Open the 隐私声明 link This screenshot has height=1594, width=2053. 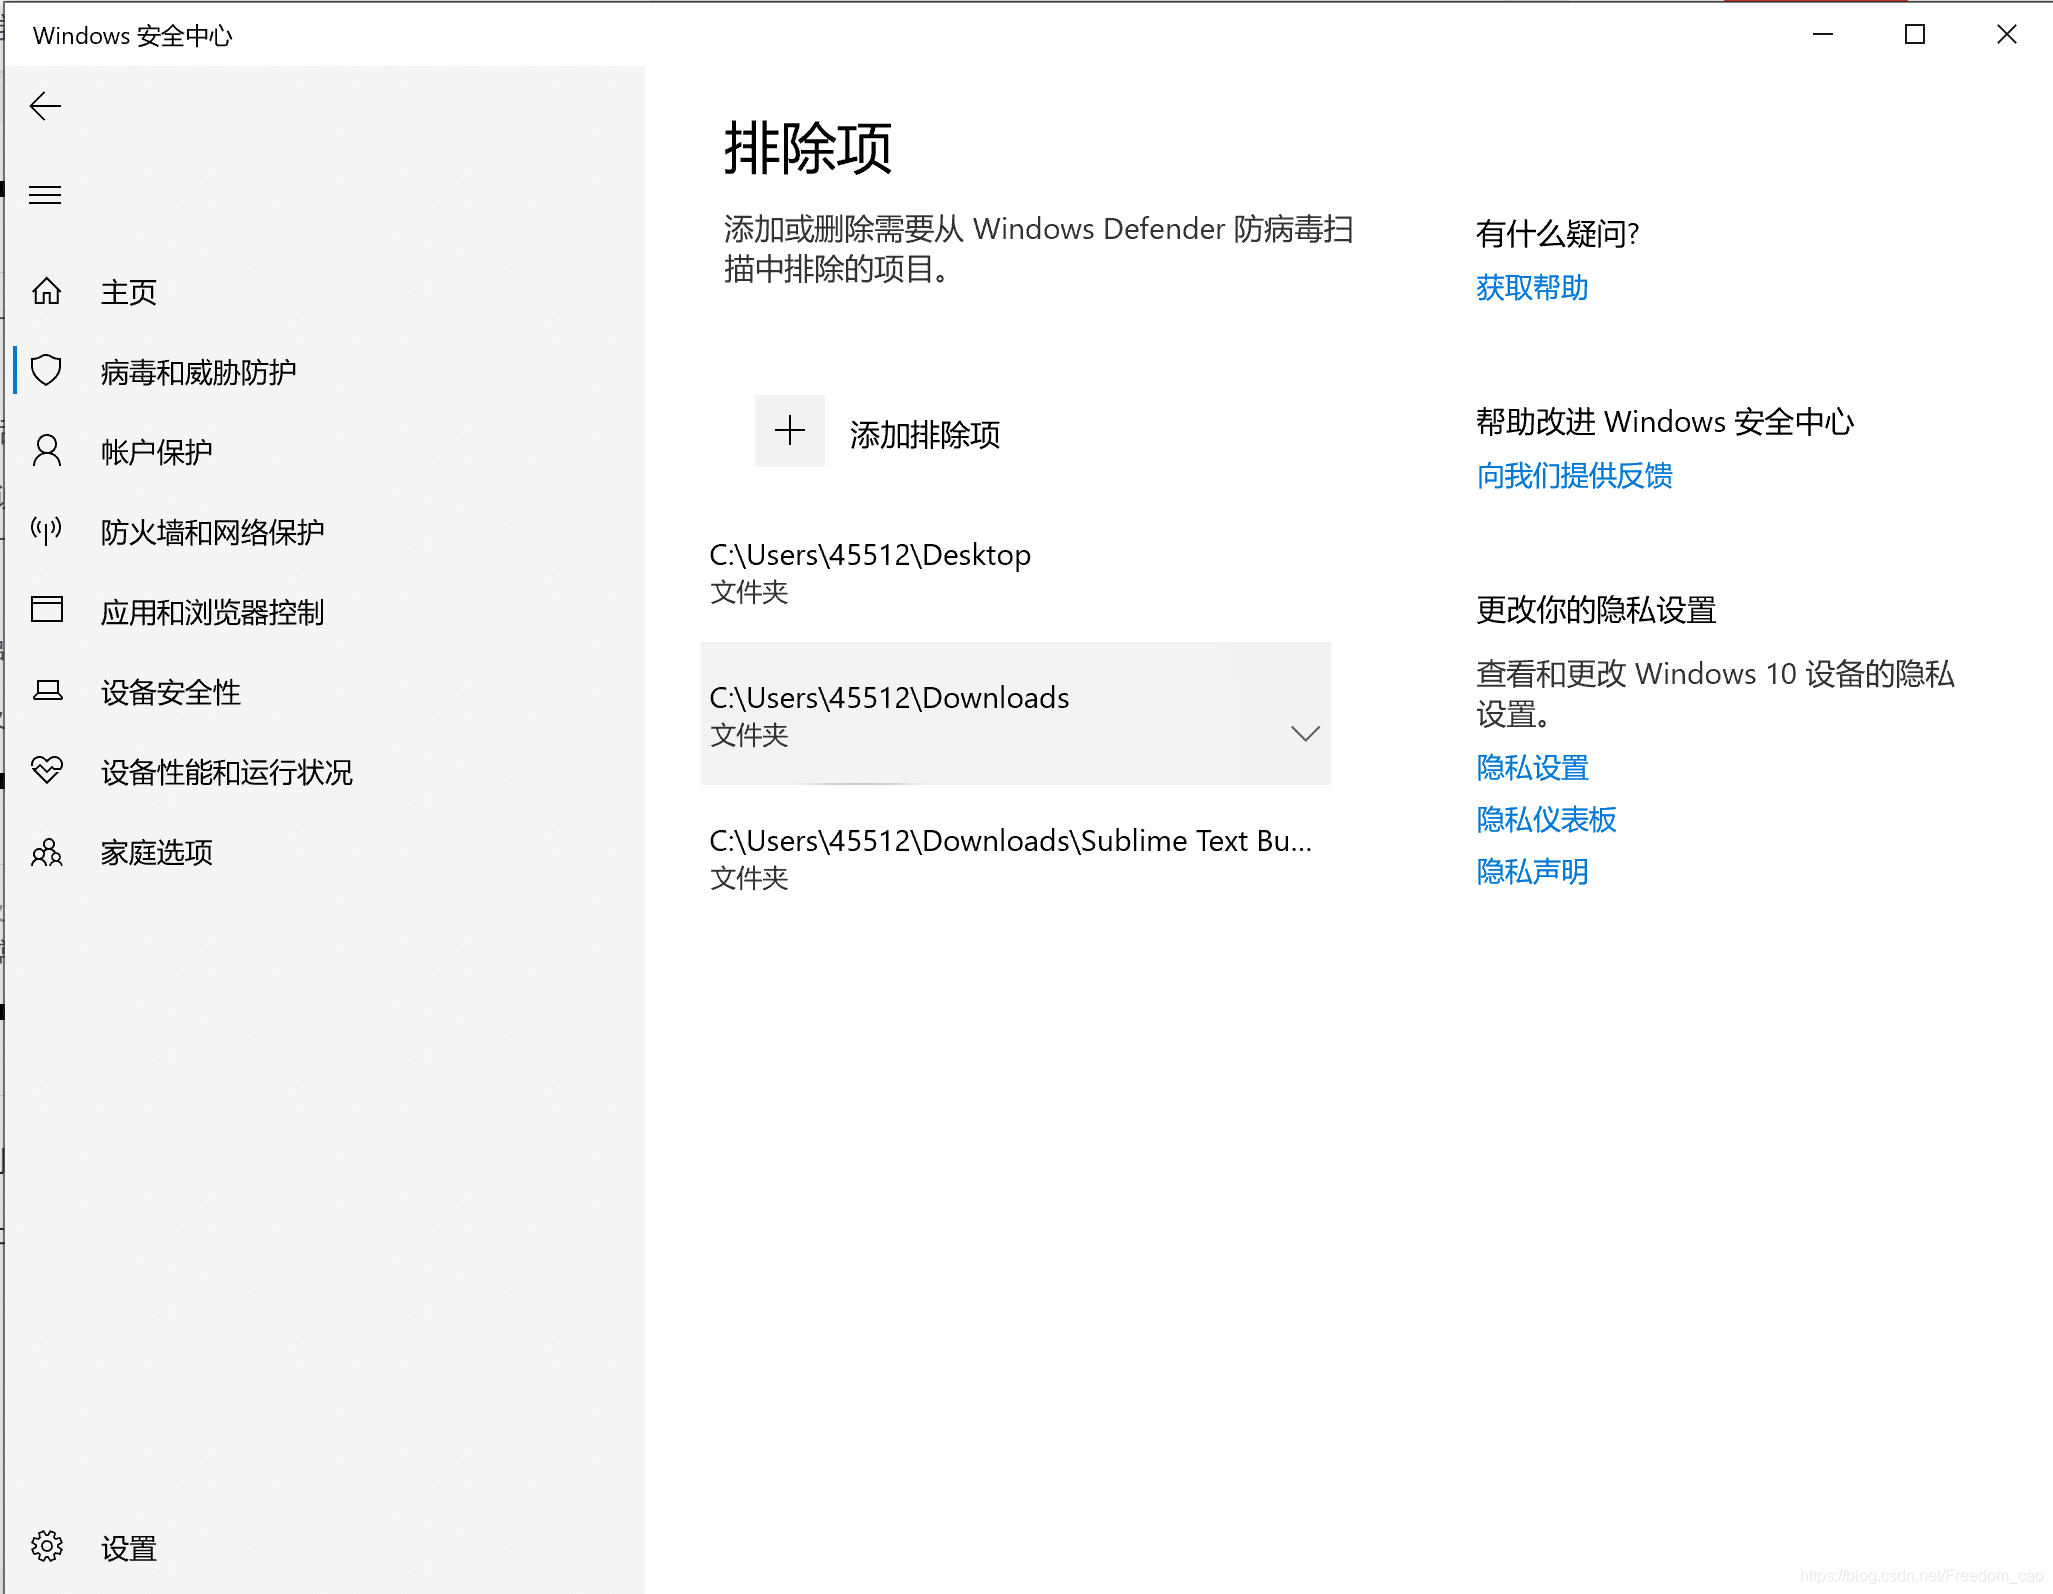[x=1532, y=872]
